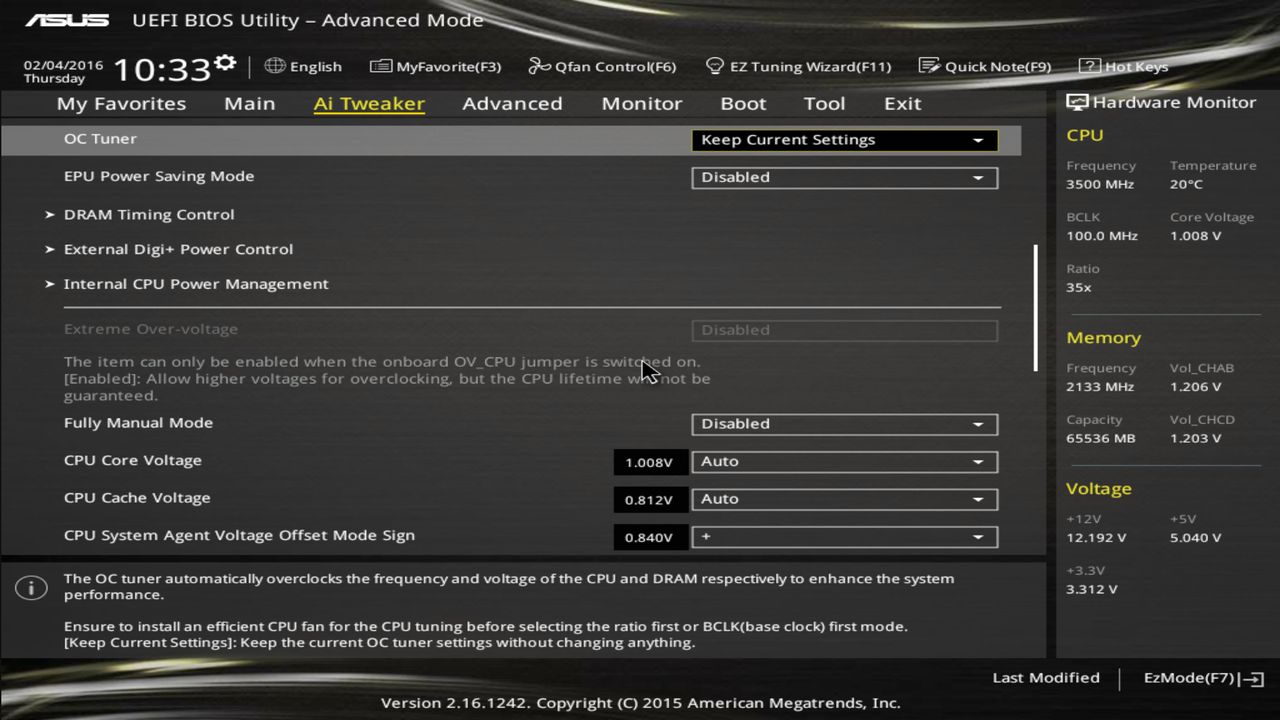Select the Fully Manual Mode label
The width and height of the screenshot is (1280, 720).
[x=138, y=423]
